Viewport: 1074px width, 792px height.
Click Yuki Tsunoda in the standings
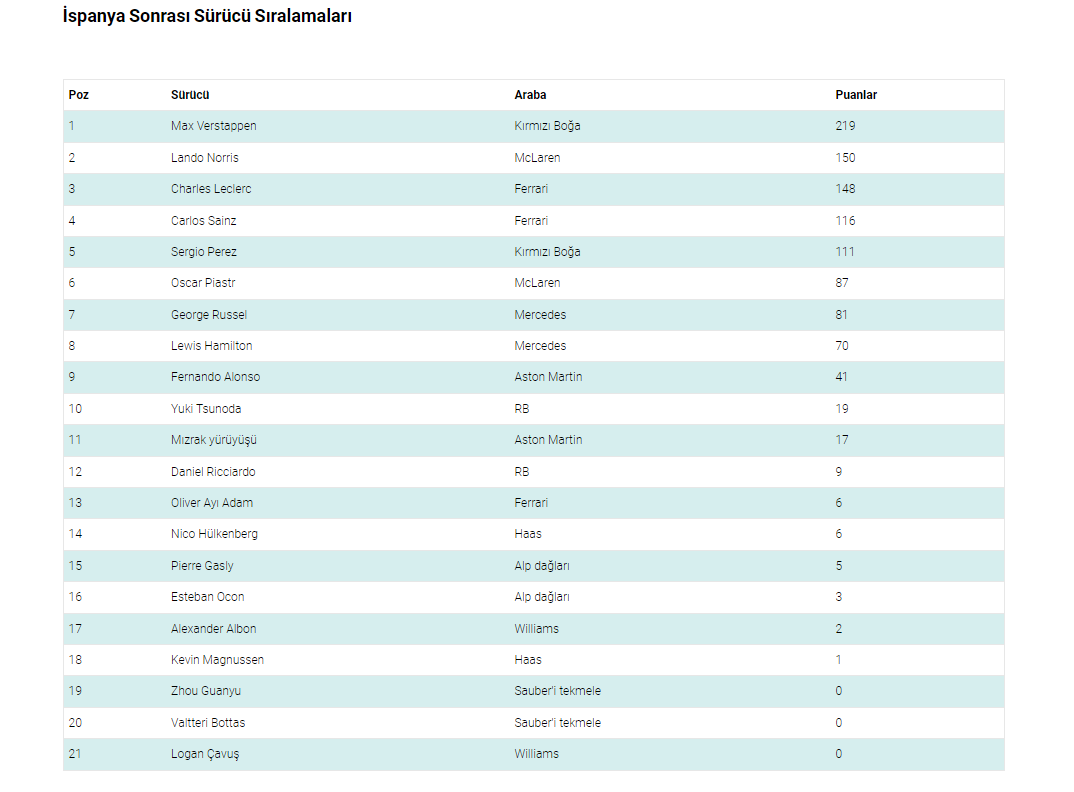[x=206, y=409]
